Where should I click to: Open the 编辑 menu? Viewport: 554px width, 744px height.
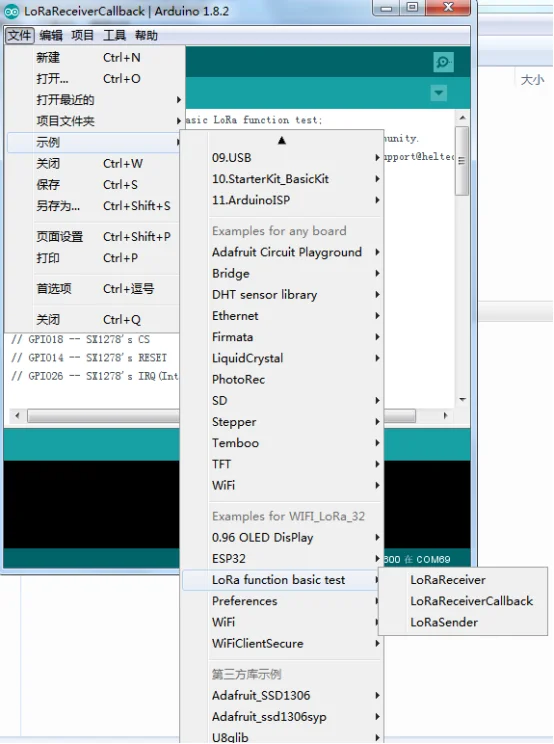pyautogui.click(x=51, y=36)
